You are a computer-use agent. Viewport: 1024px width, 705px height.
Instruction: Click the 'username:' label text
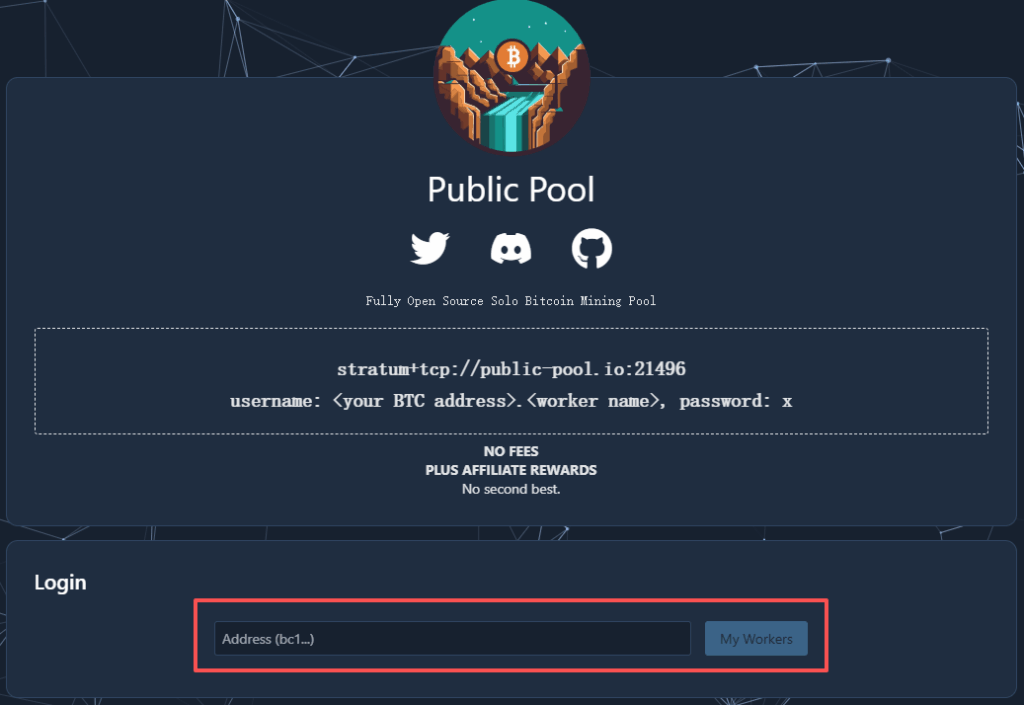(x=275, y=401)
